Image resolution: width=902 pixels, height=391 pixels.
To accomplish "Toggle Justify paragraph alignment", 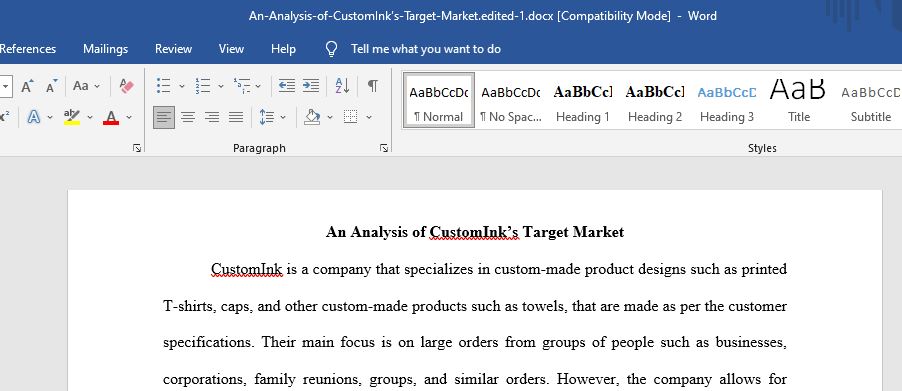I will coord(236,117).
